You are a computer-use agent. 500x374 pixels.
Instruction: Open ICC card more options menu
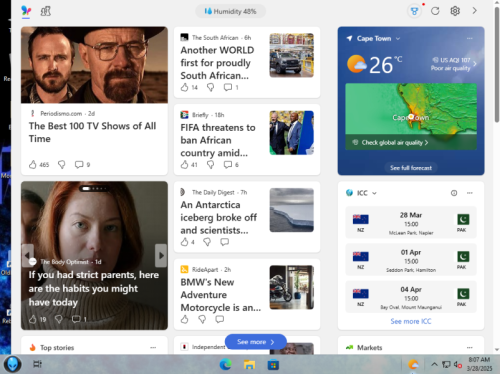470,193
